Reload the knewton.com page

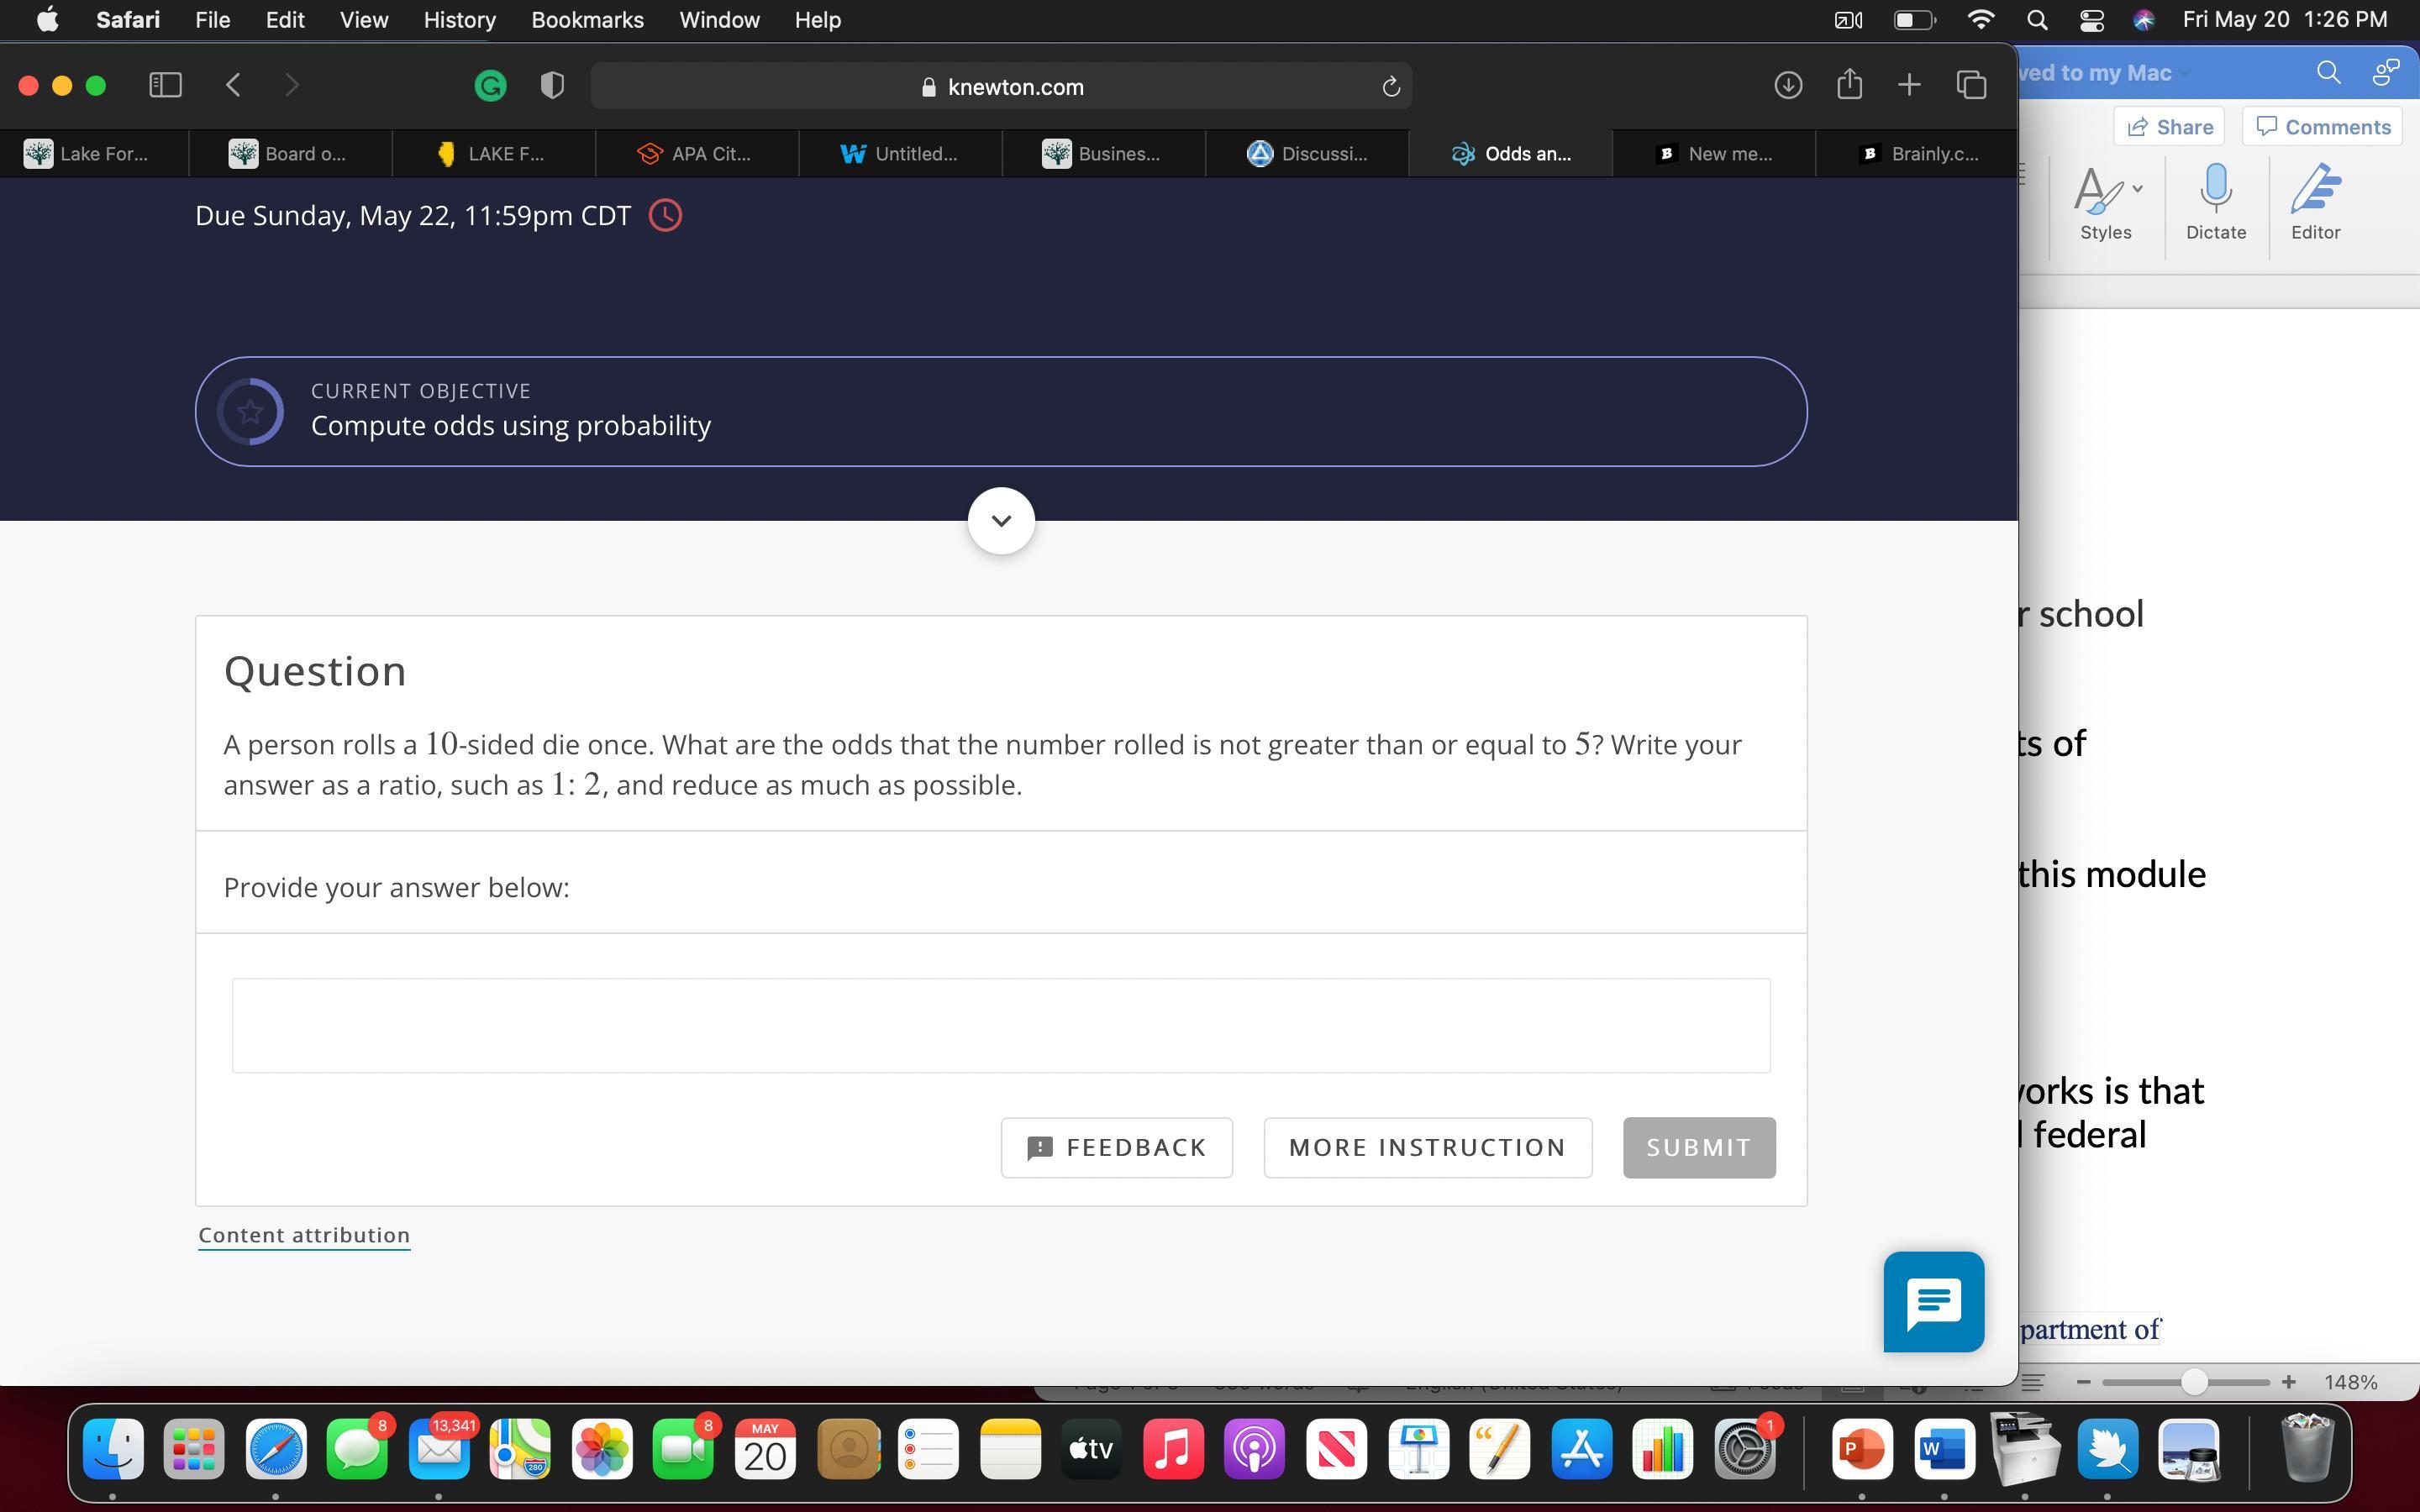tap(1390, 87)
